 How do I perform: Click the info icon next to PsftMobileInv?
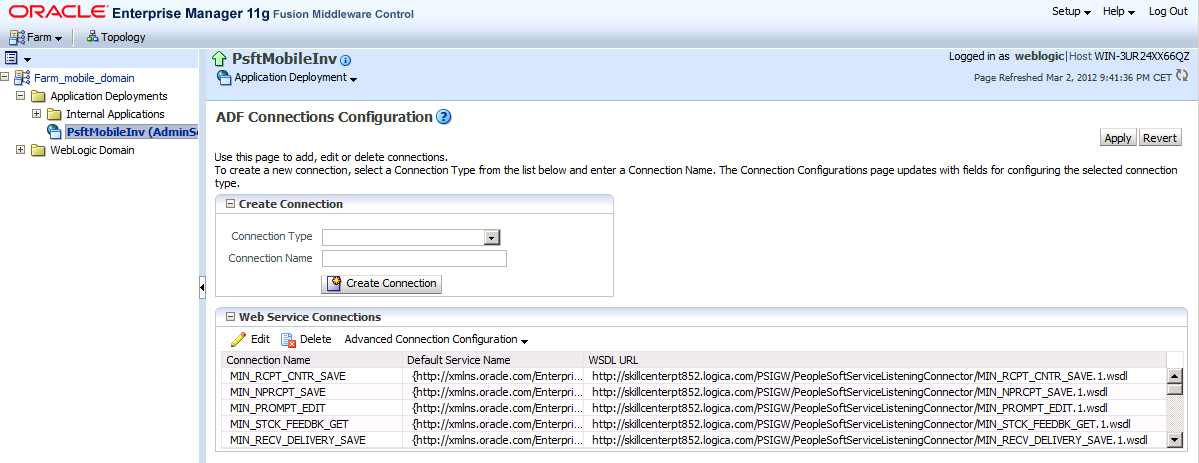345,60
